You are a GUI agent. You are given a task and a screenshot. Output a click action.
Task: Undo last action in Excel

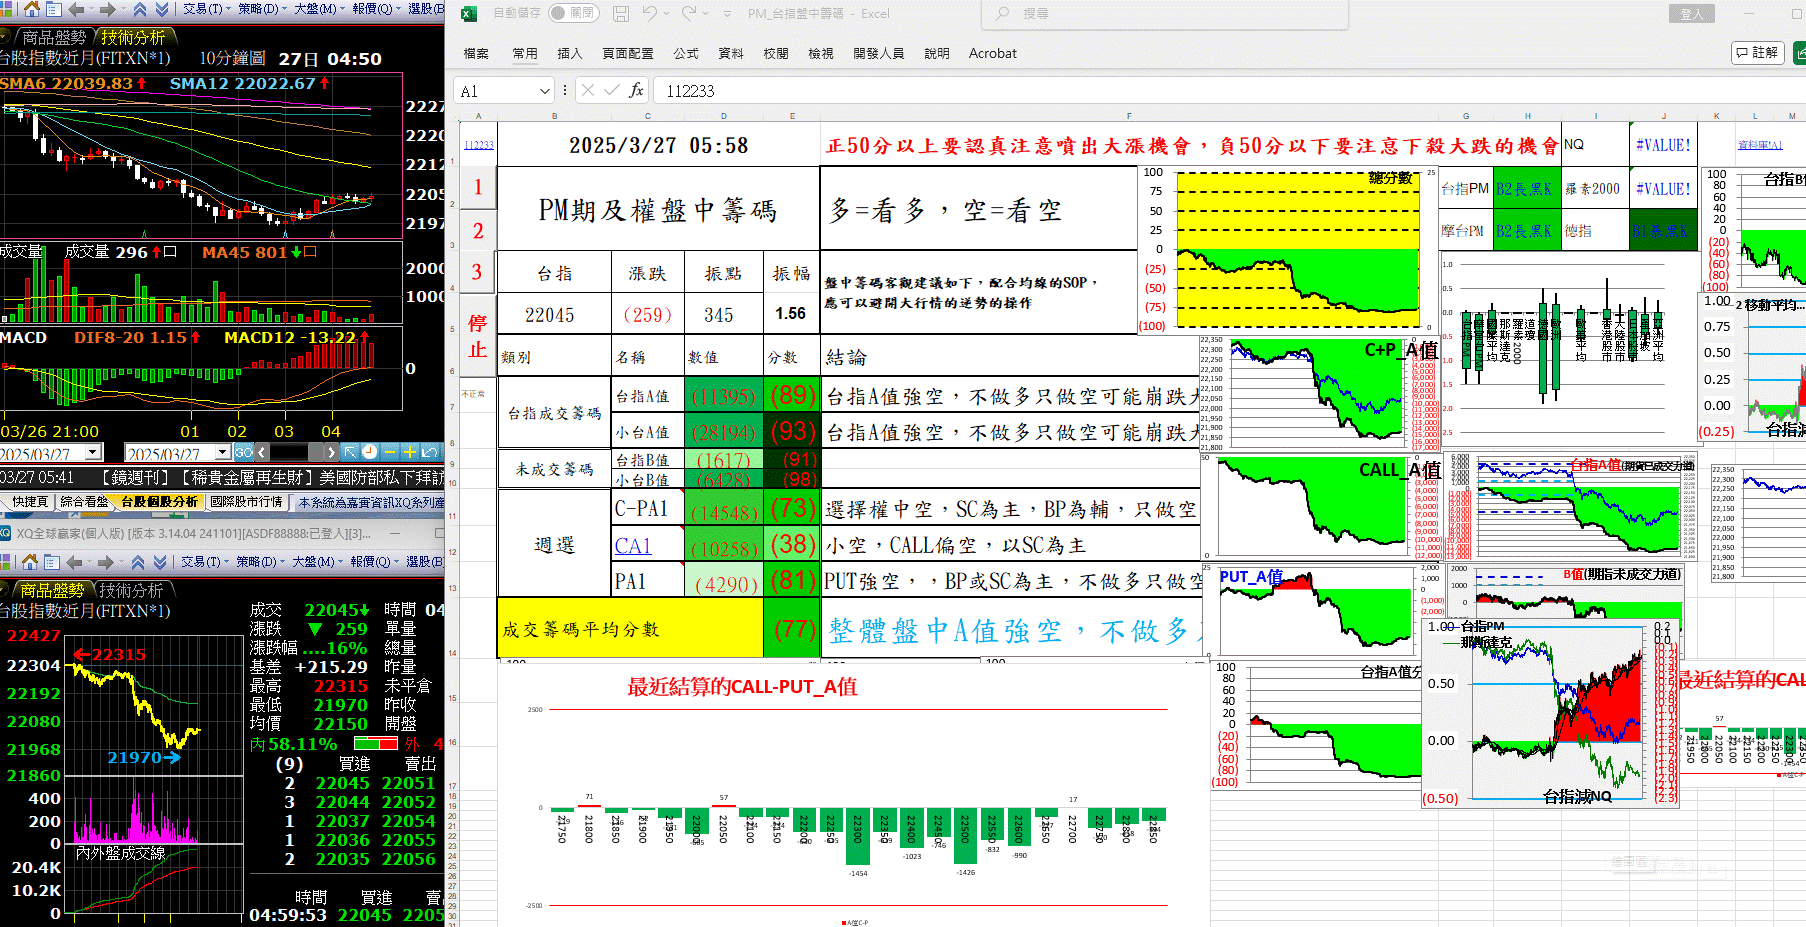click(x=650, y=13)
